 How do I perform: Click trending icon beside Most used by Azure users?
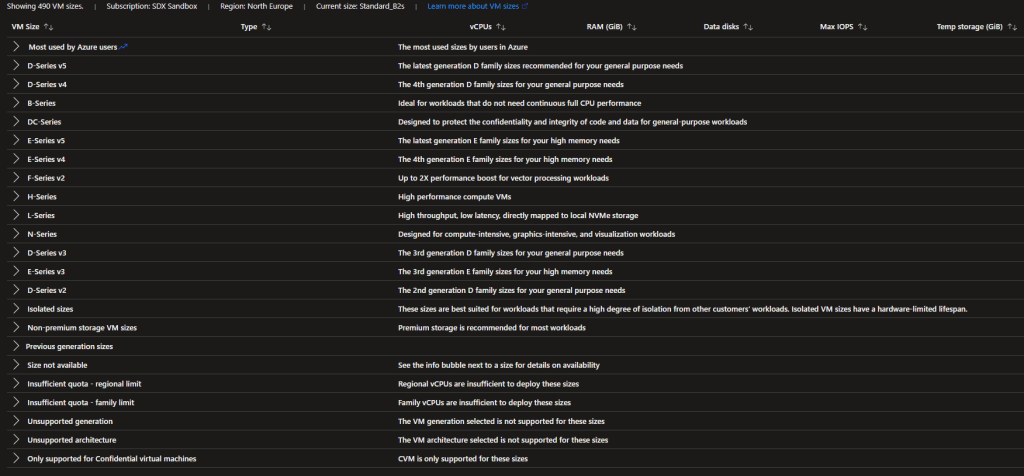124,46
